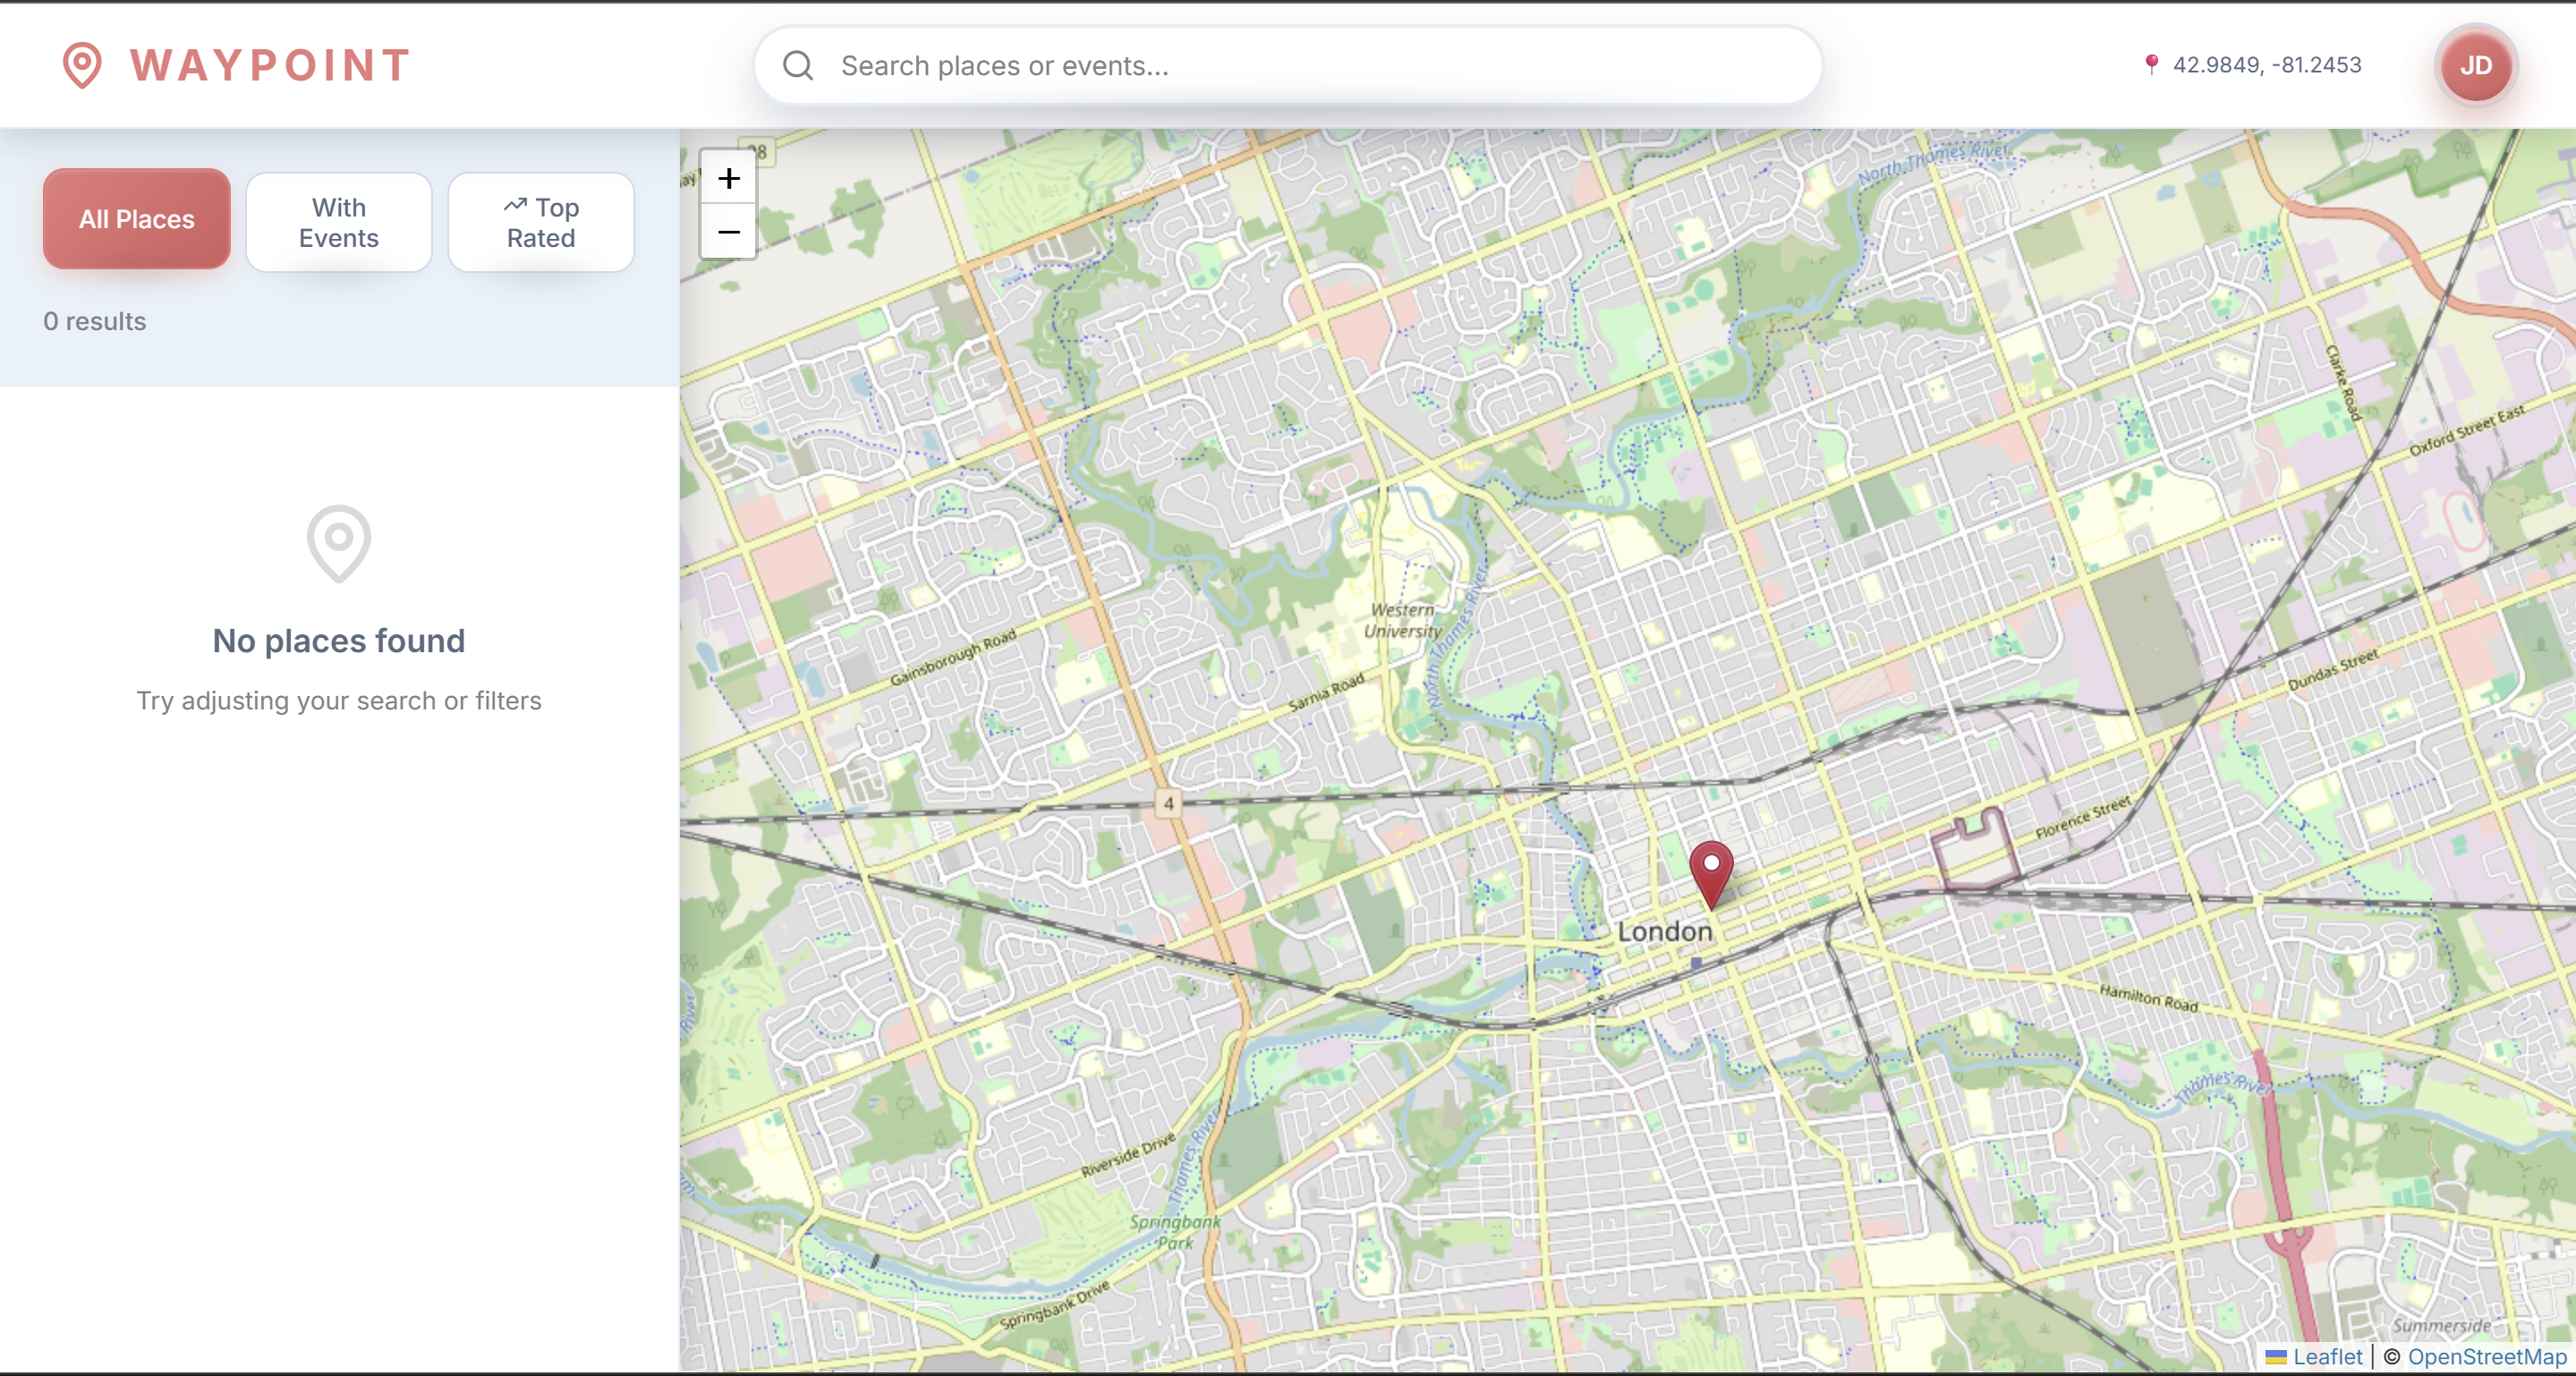Click the highway 4 route shield
This screenshot has width=2576, height=1376.
click(1168, 803)
